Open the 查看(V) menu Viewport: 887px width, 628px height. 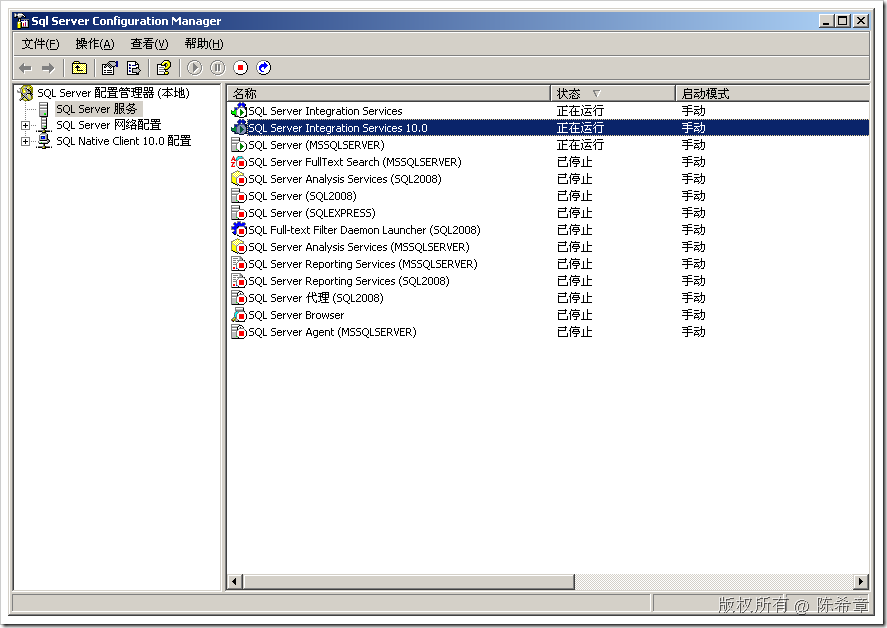[x=149, y=44]
